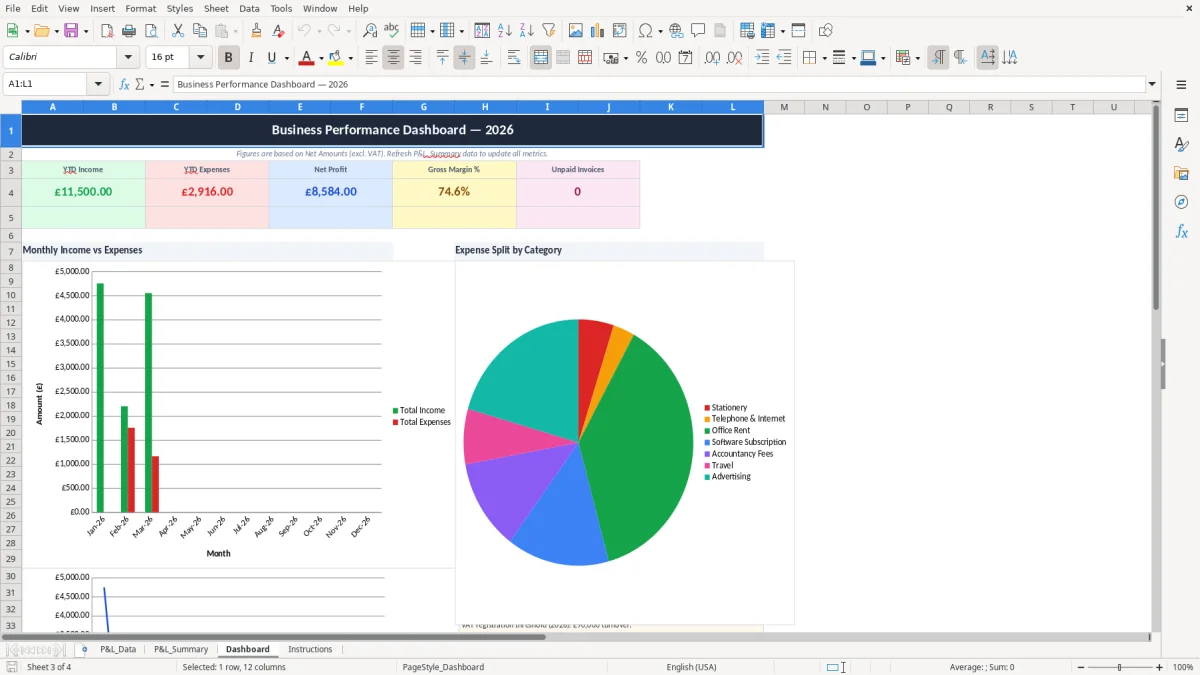The height and width of the screenshot is (675, 1200).
Task: Toggle Center Vertically alignment
Action: [x=464, y=58]
